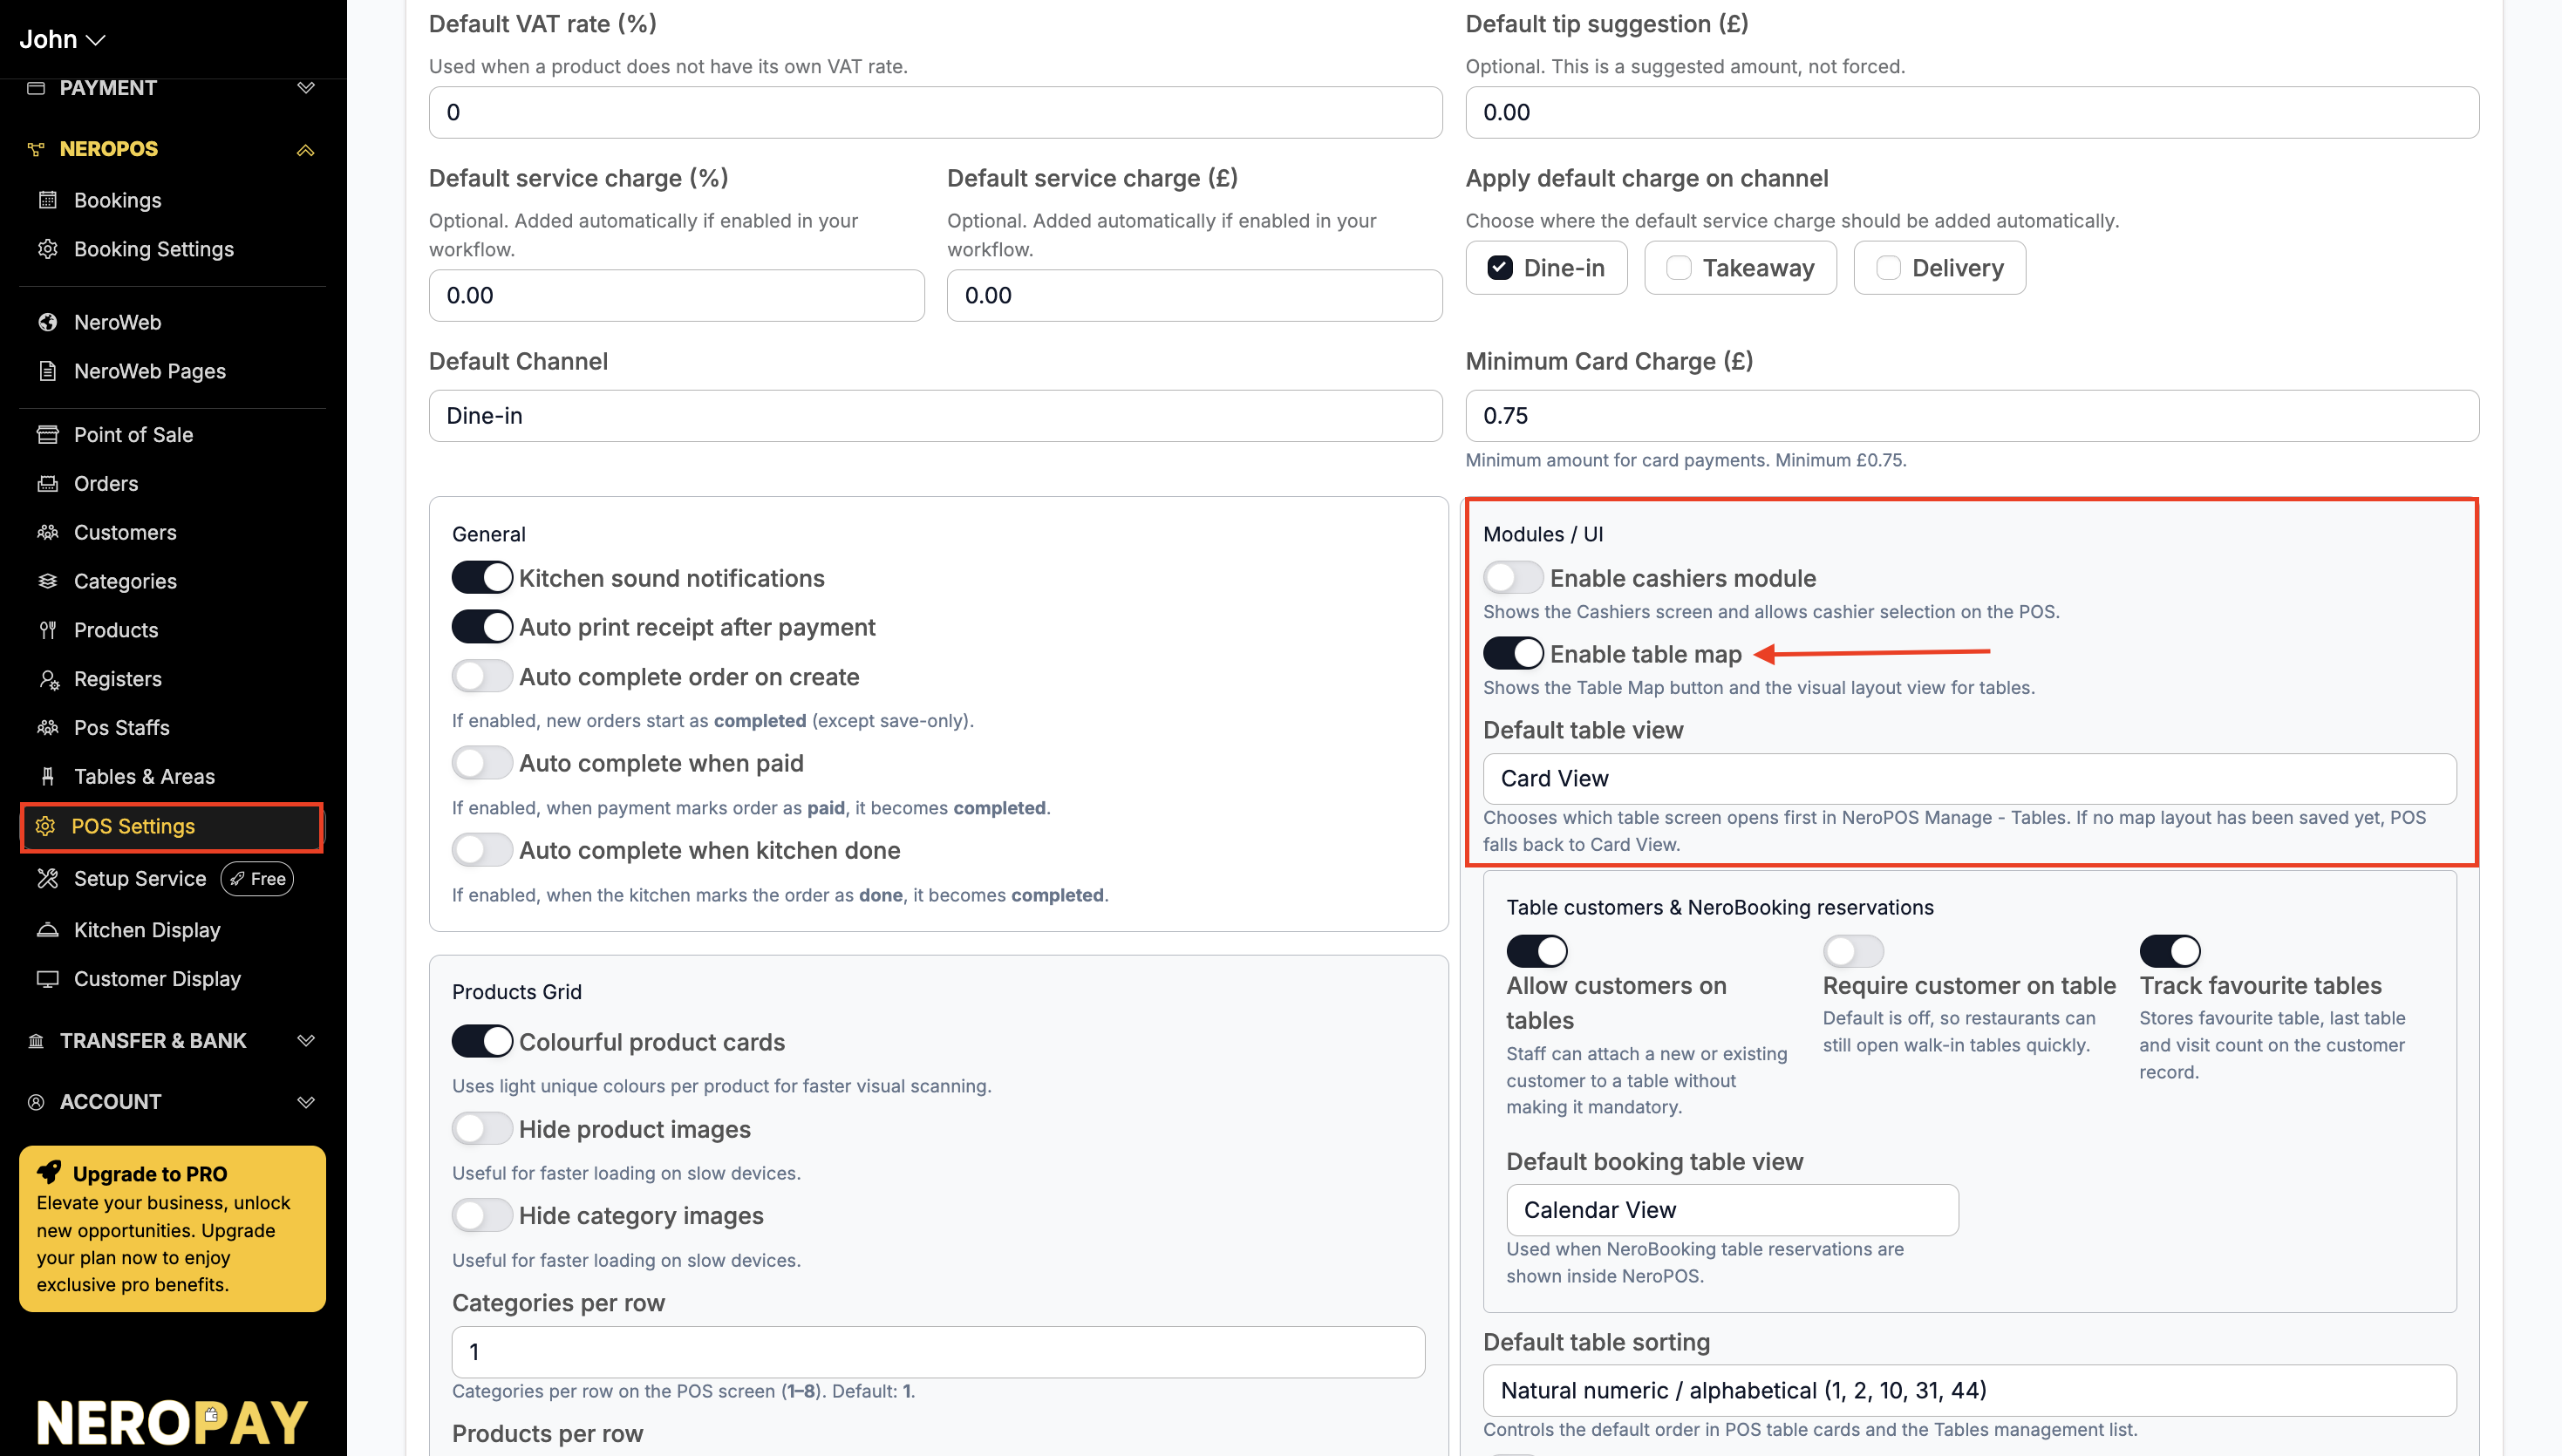Image resolution: width=2562 pixels, height=1456 pixels.
Task: Click the Payment card icon
Action: [x=36, y=88]
